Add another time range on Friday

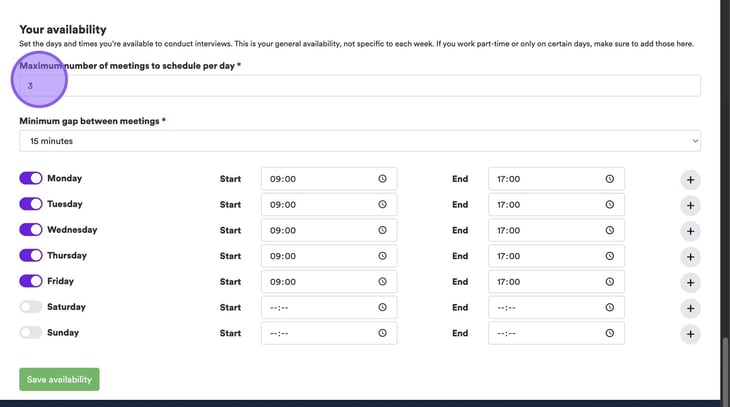[690, 283]
